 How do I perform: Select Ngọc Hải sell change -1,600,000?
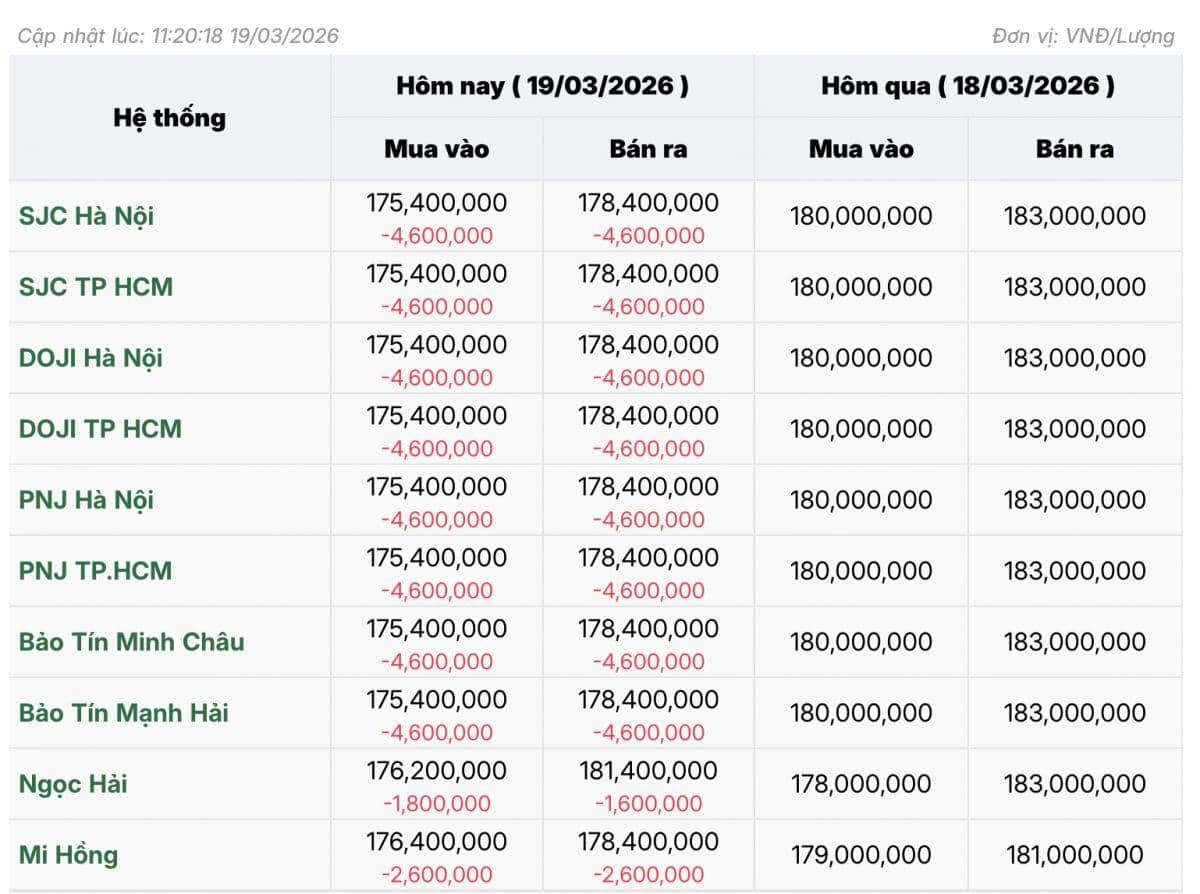[648, 804]
